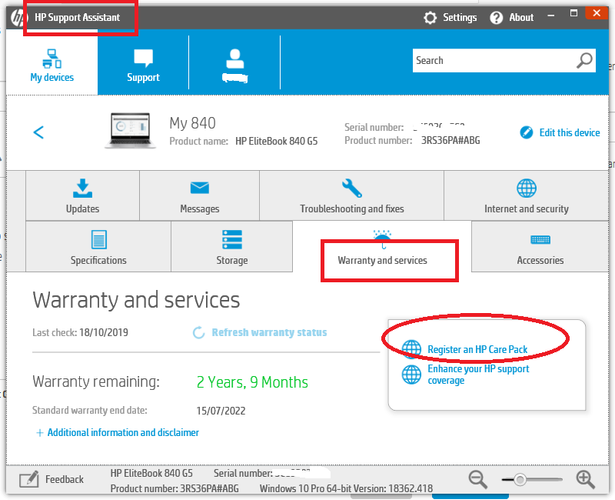Close the HP Support Assistant window

click(x=597, y=13)
